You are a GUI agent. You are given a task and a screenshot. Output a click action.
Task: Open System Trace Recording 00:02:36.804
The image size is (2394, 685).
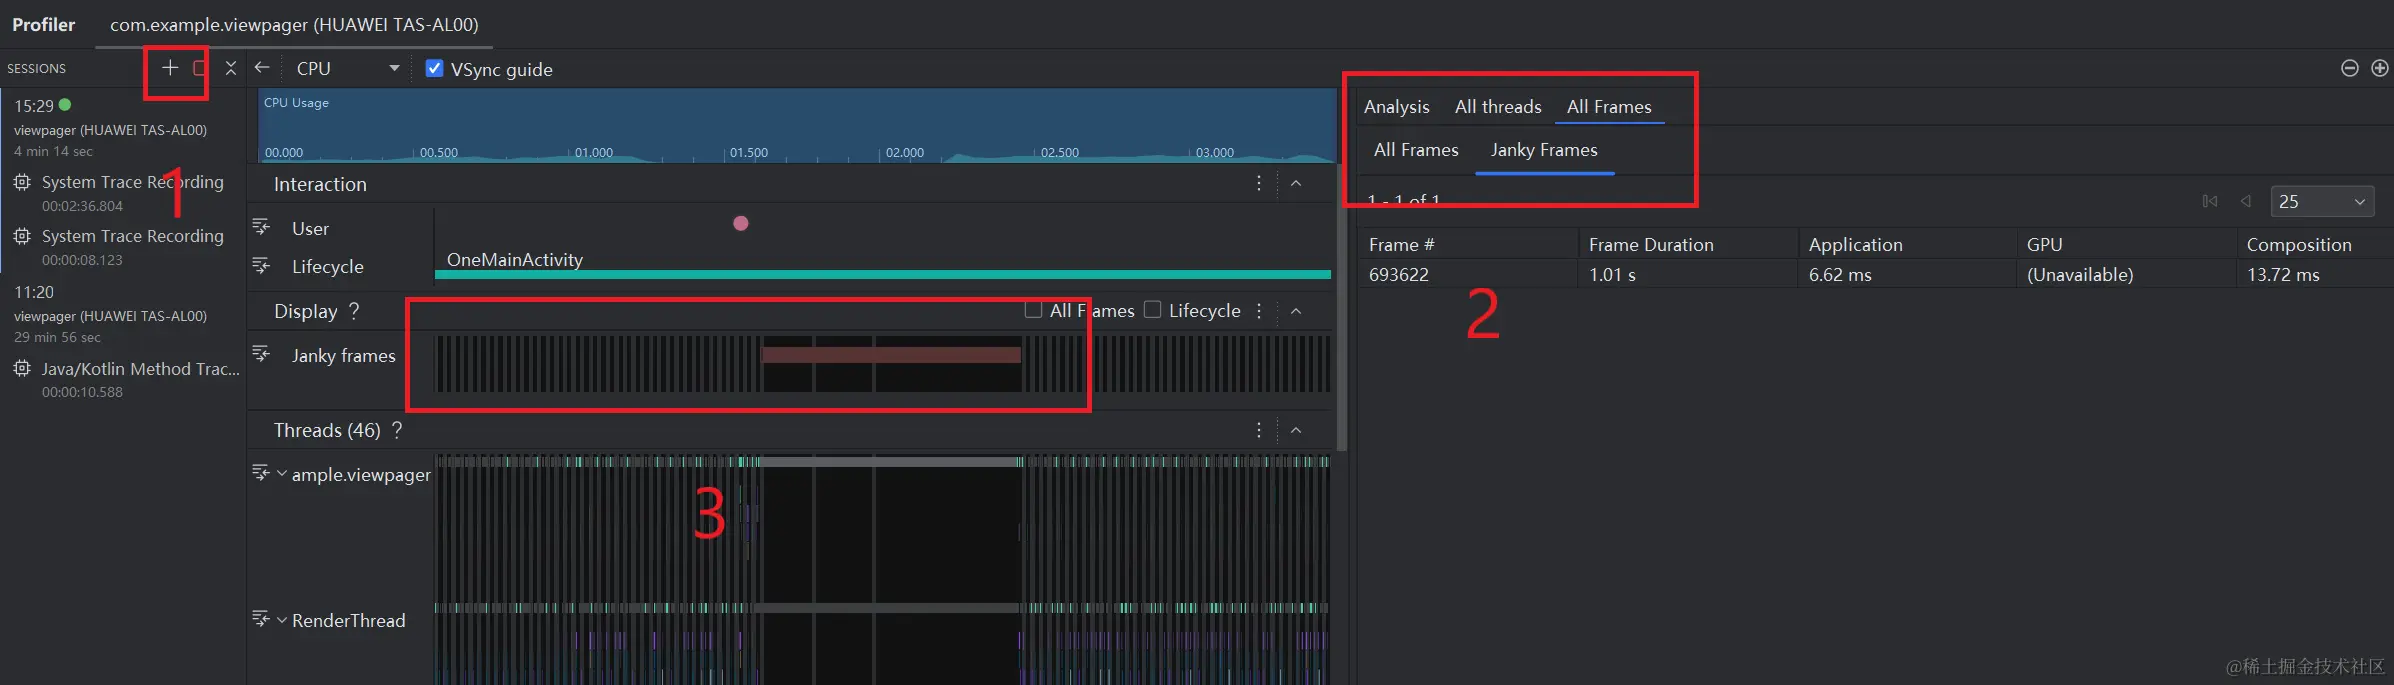124,192
